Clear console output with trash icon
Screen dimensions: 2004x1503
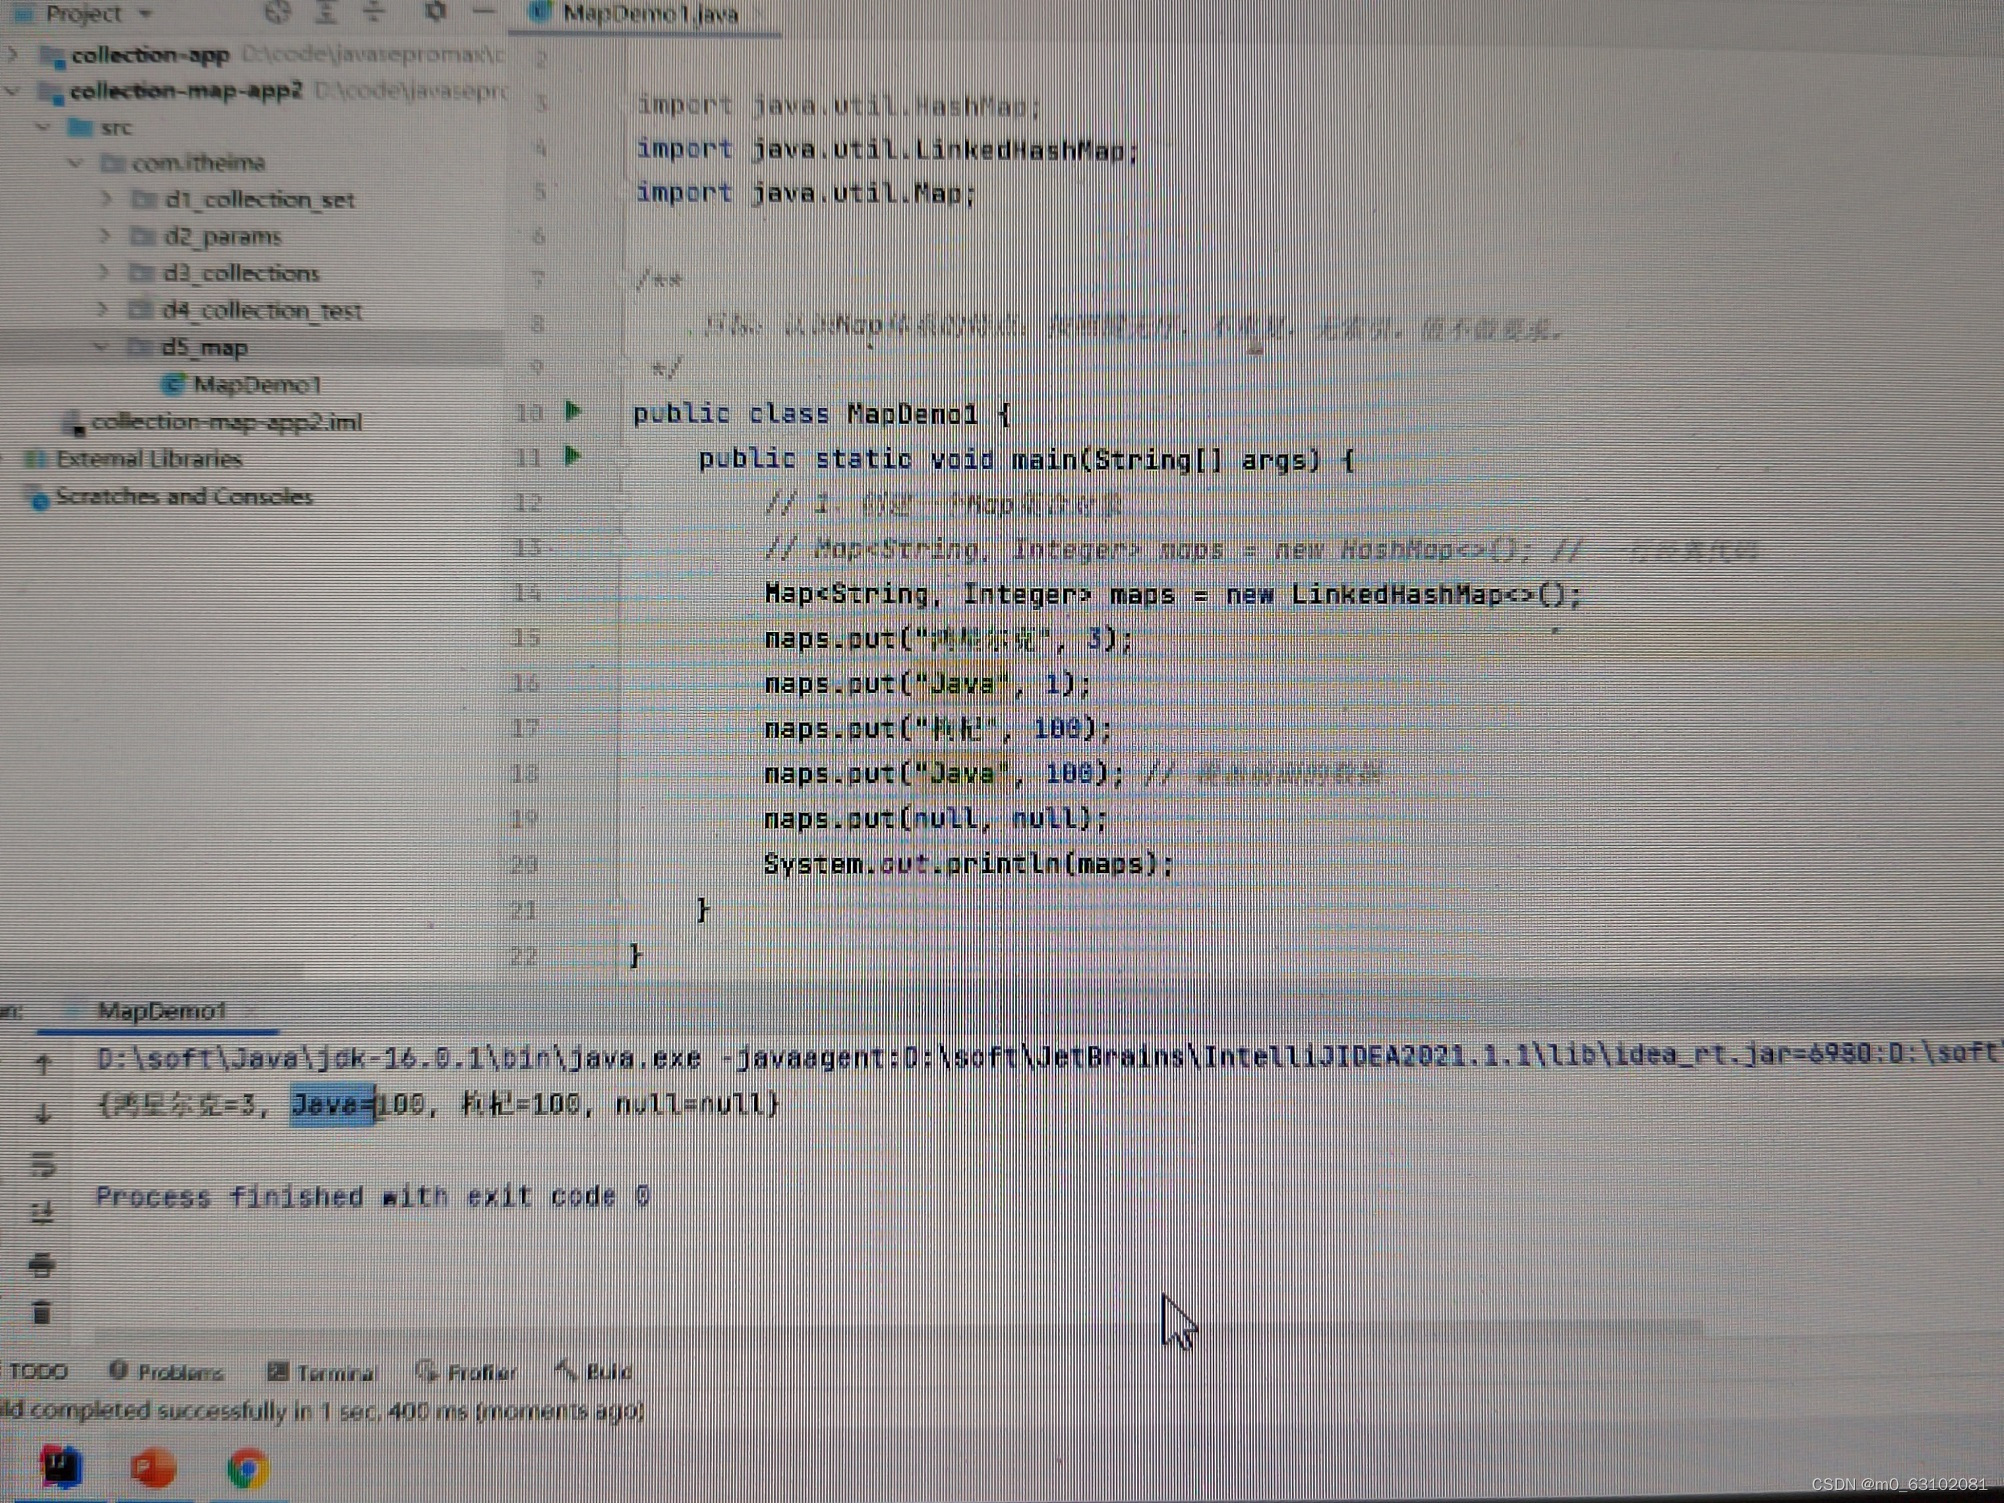pyautogui.click(x=41, y=1312)
